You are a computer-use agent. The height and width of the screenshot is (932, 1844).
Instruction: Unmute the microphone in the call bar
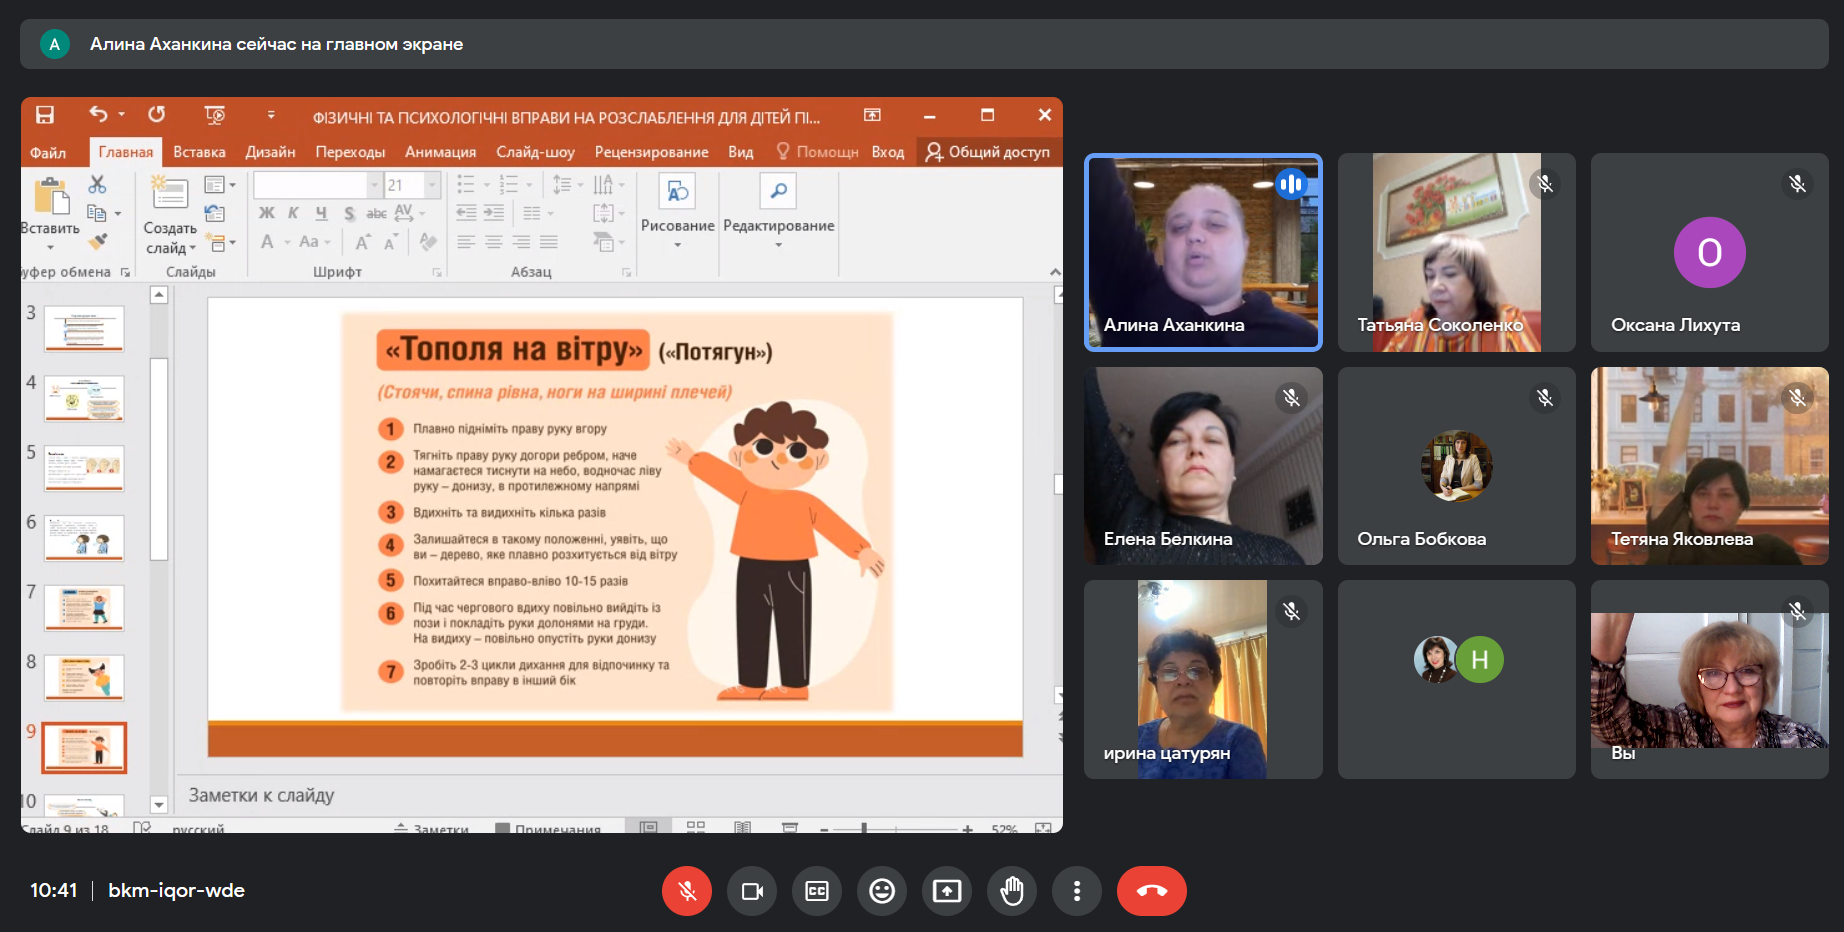tap(687, 891)
